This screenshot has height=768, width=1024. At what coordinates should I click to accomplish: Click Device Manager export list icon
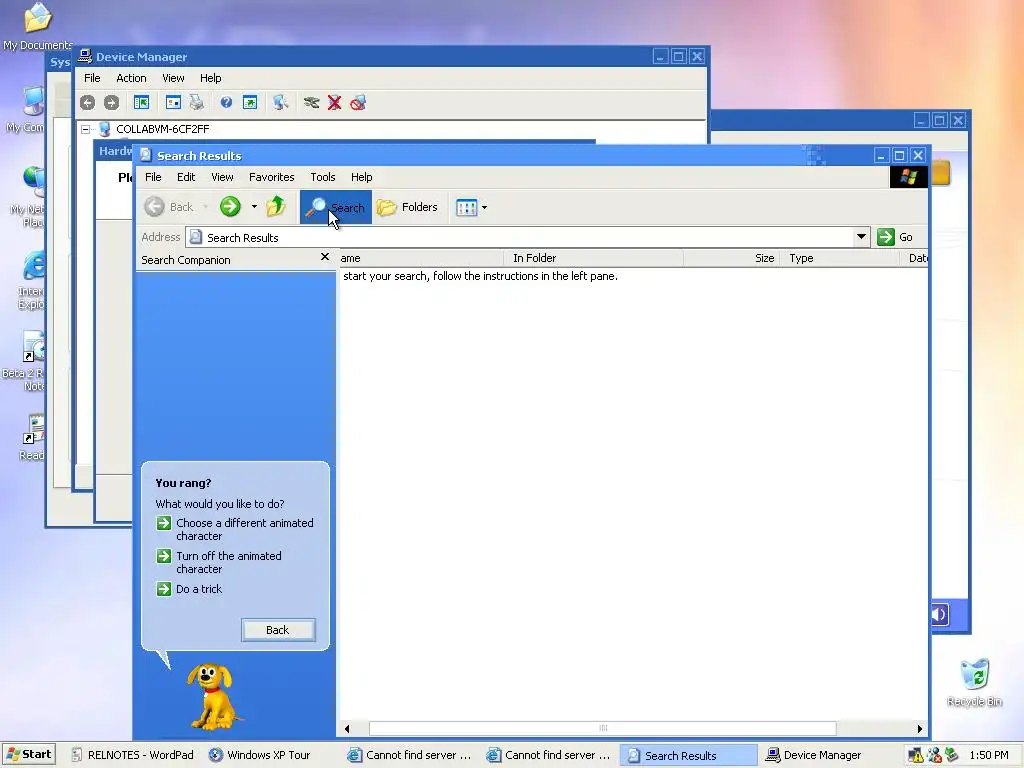point(250,103)
